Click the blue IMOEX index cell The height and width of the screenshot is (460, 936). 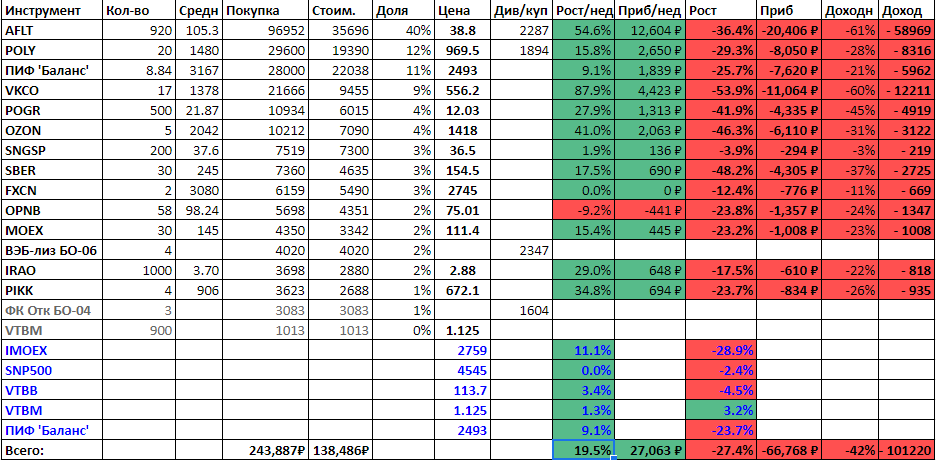click(51, 350)
